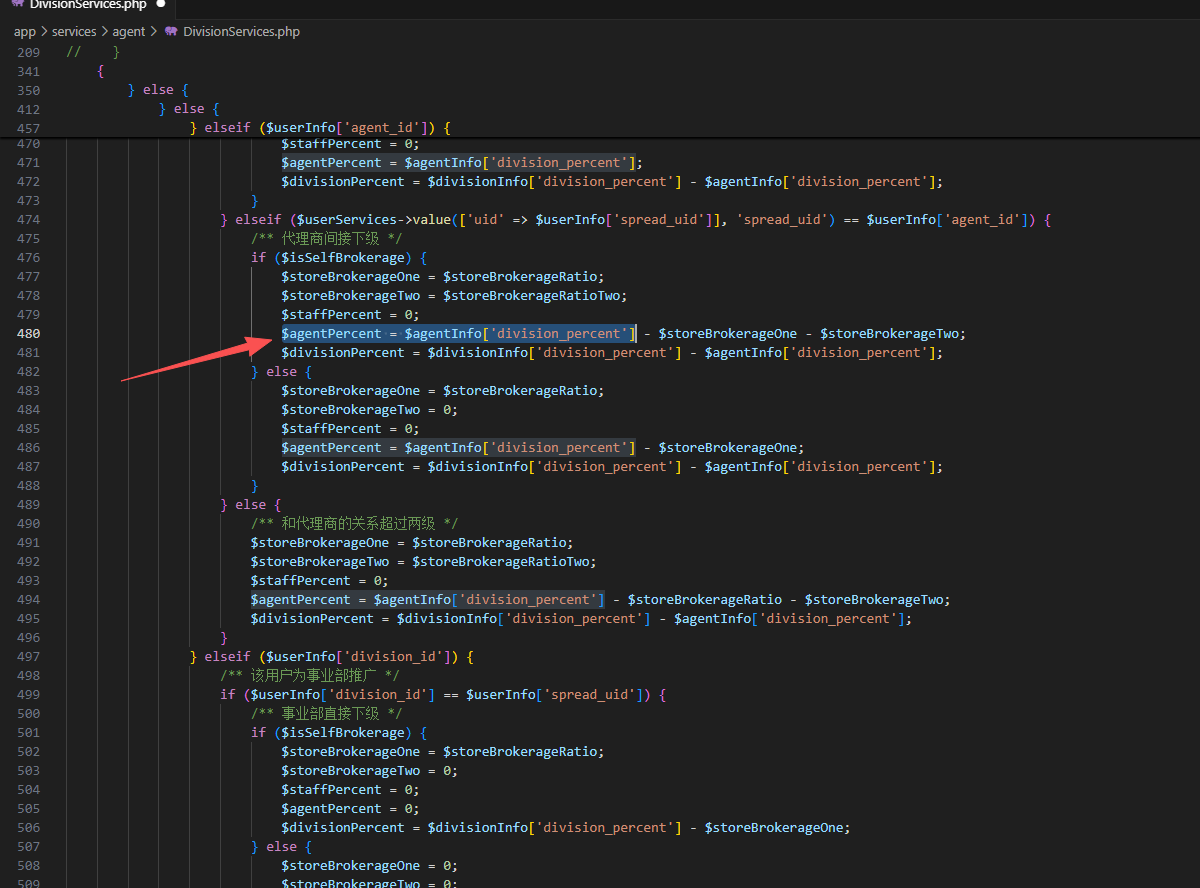Image resolution: width=1200 pixels, height=888 pixels.
Task: Click the PHP elephant icon in breadcrumb
Action: point(171,32)
